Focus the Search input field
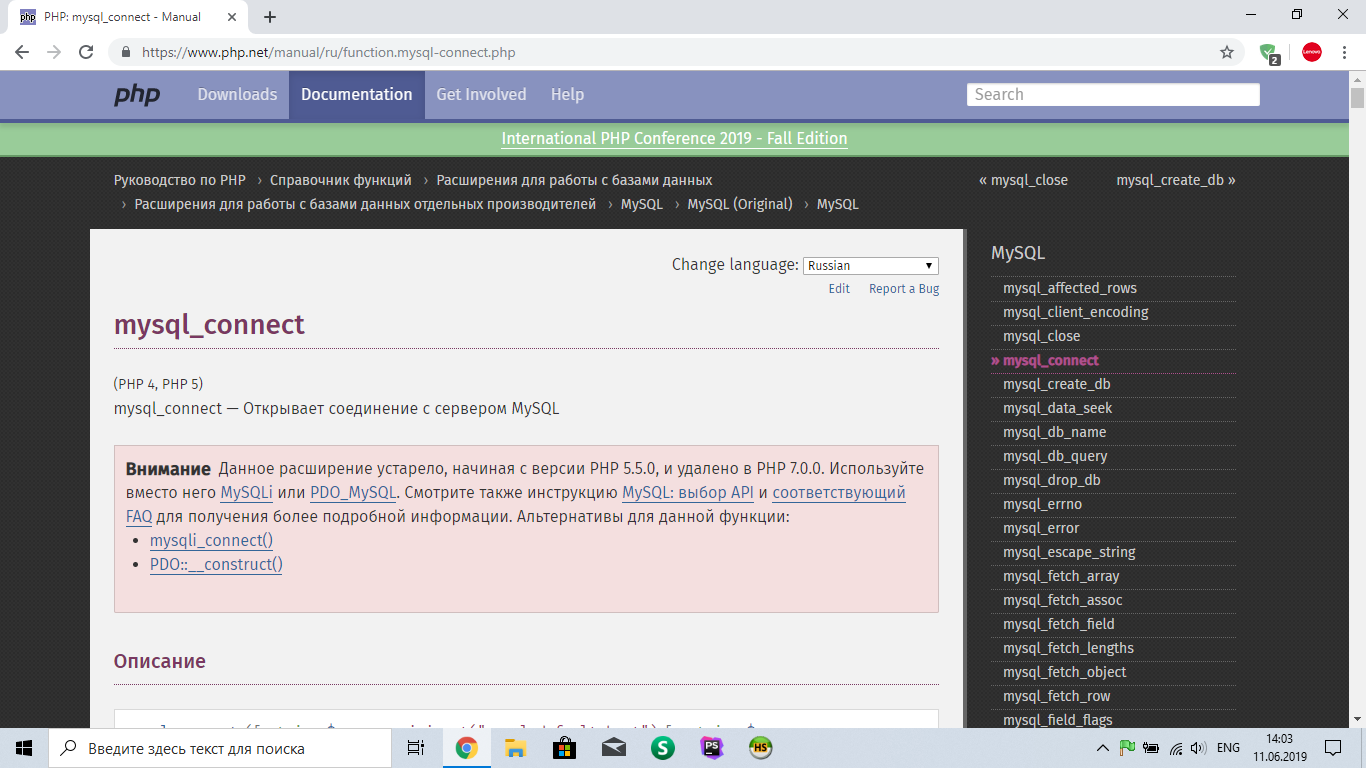 1112,95
